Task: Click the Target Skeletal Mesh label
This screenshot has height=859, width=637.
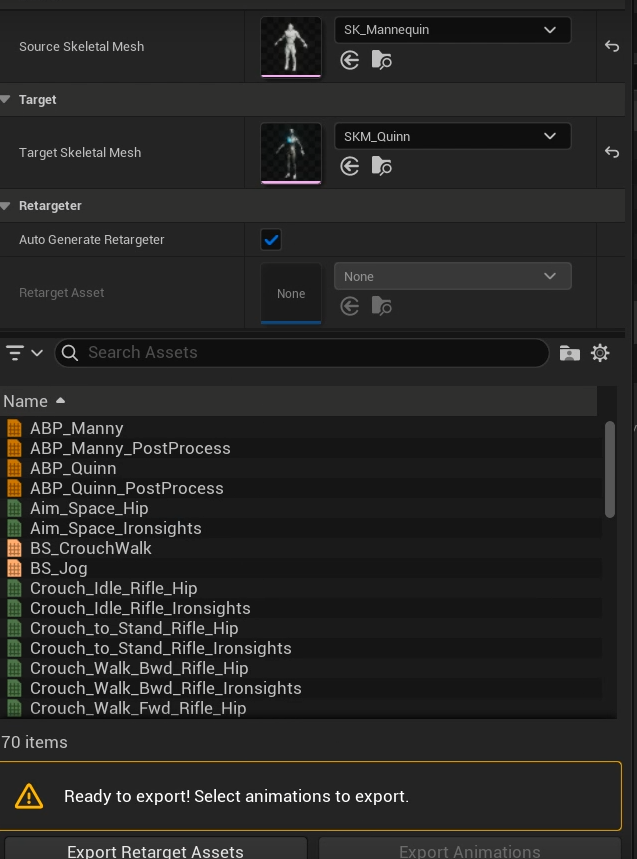Action: click(80, 152)
